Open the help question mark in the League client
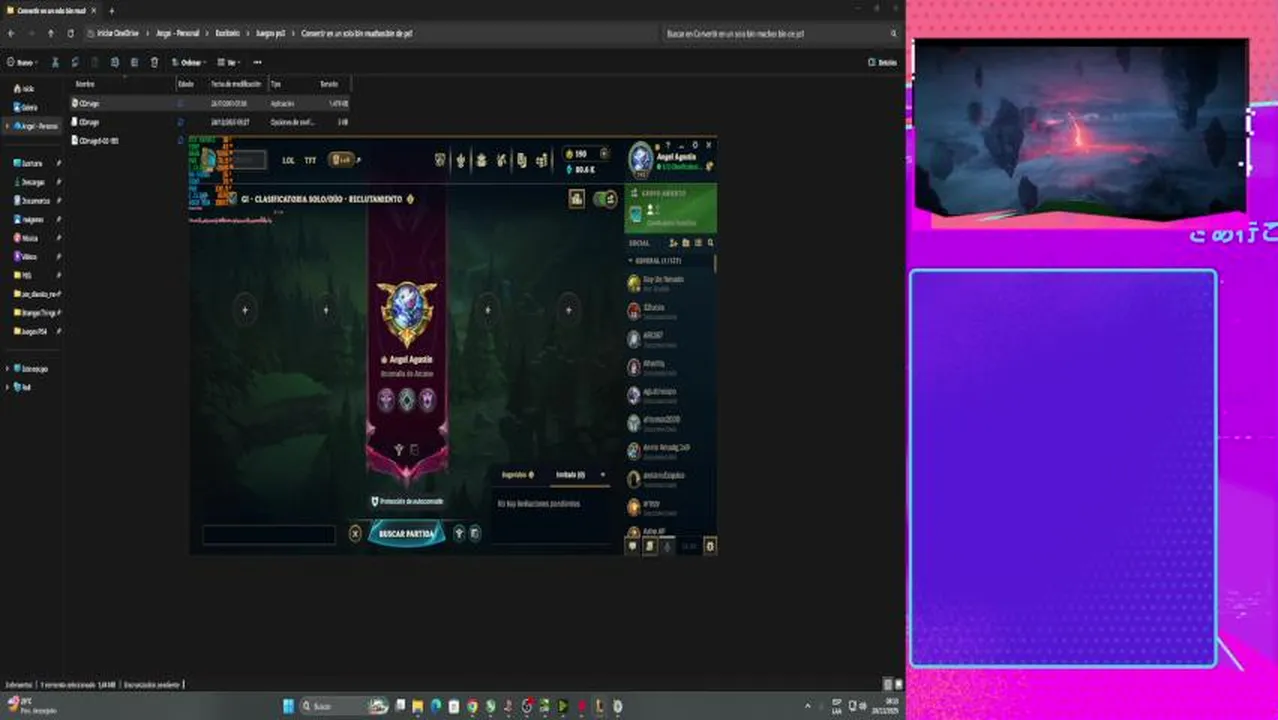The width and height of the screenshot is (1278, 720). click(x=669, y=145)
